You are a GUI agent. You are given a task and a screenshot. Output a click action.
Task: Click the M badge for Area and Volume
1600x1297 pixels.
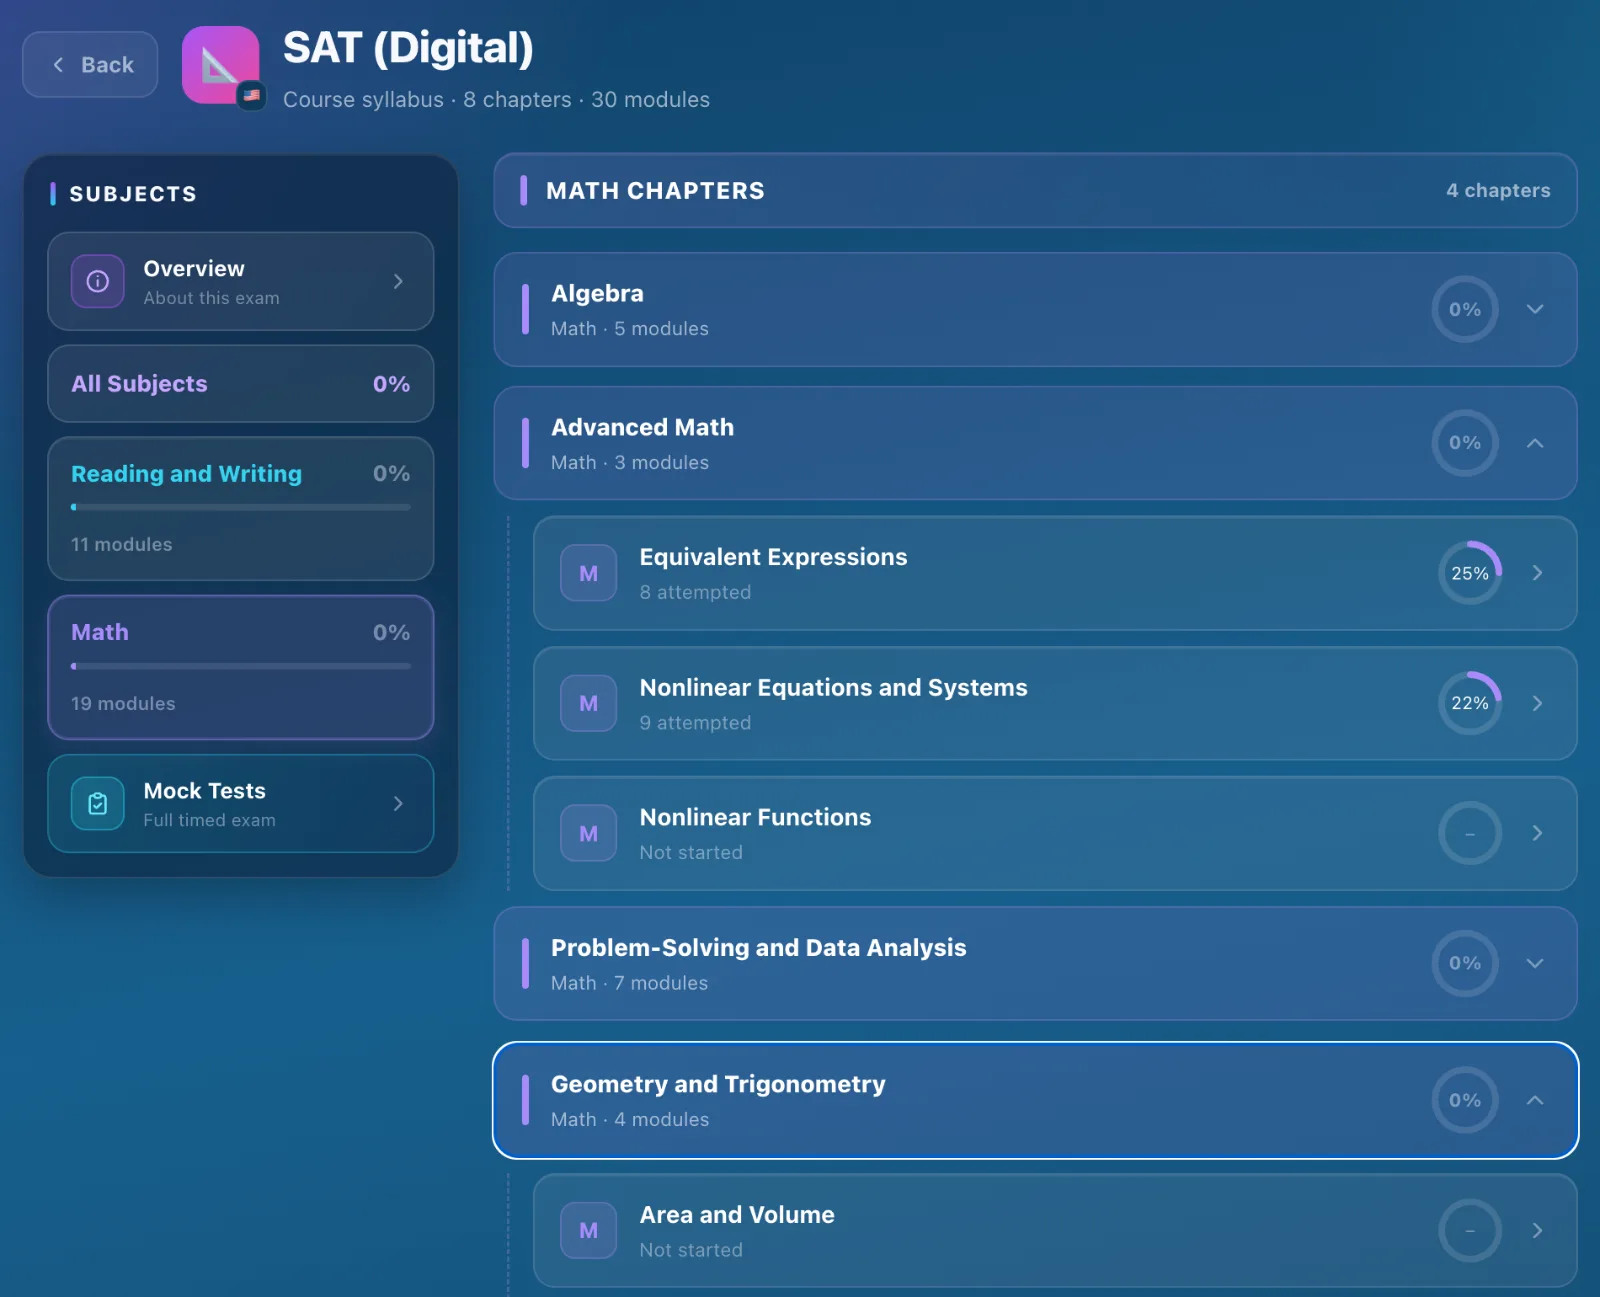tap(589, 1231)
